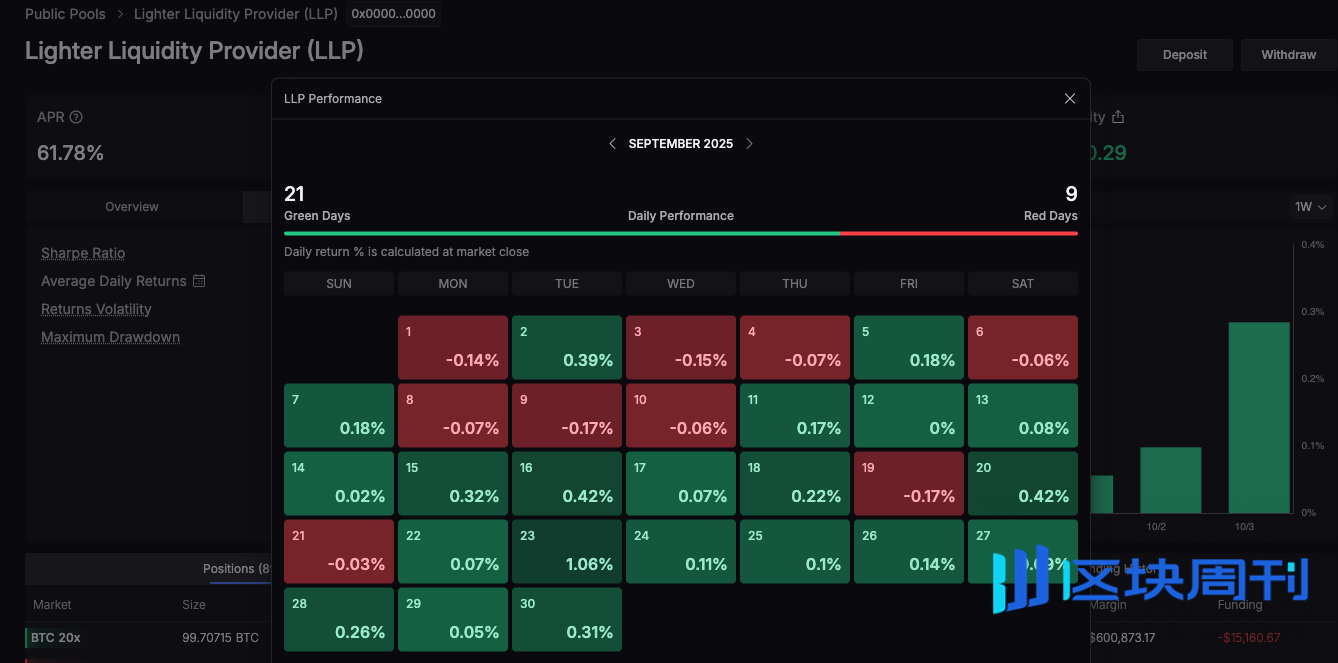The width and height of the screenshot is (1338, 663).
Task: Select September 19 red day cell
Action: point(908,483)
